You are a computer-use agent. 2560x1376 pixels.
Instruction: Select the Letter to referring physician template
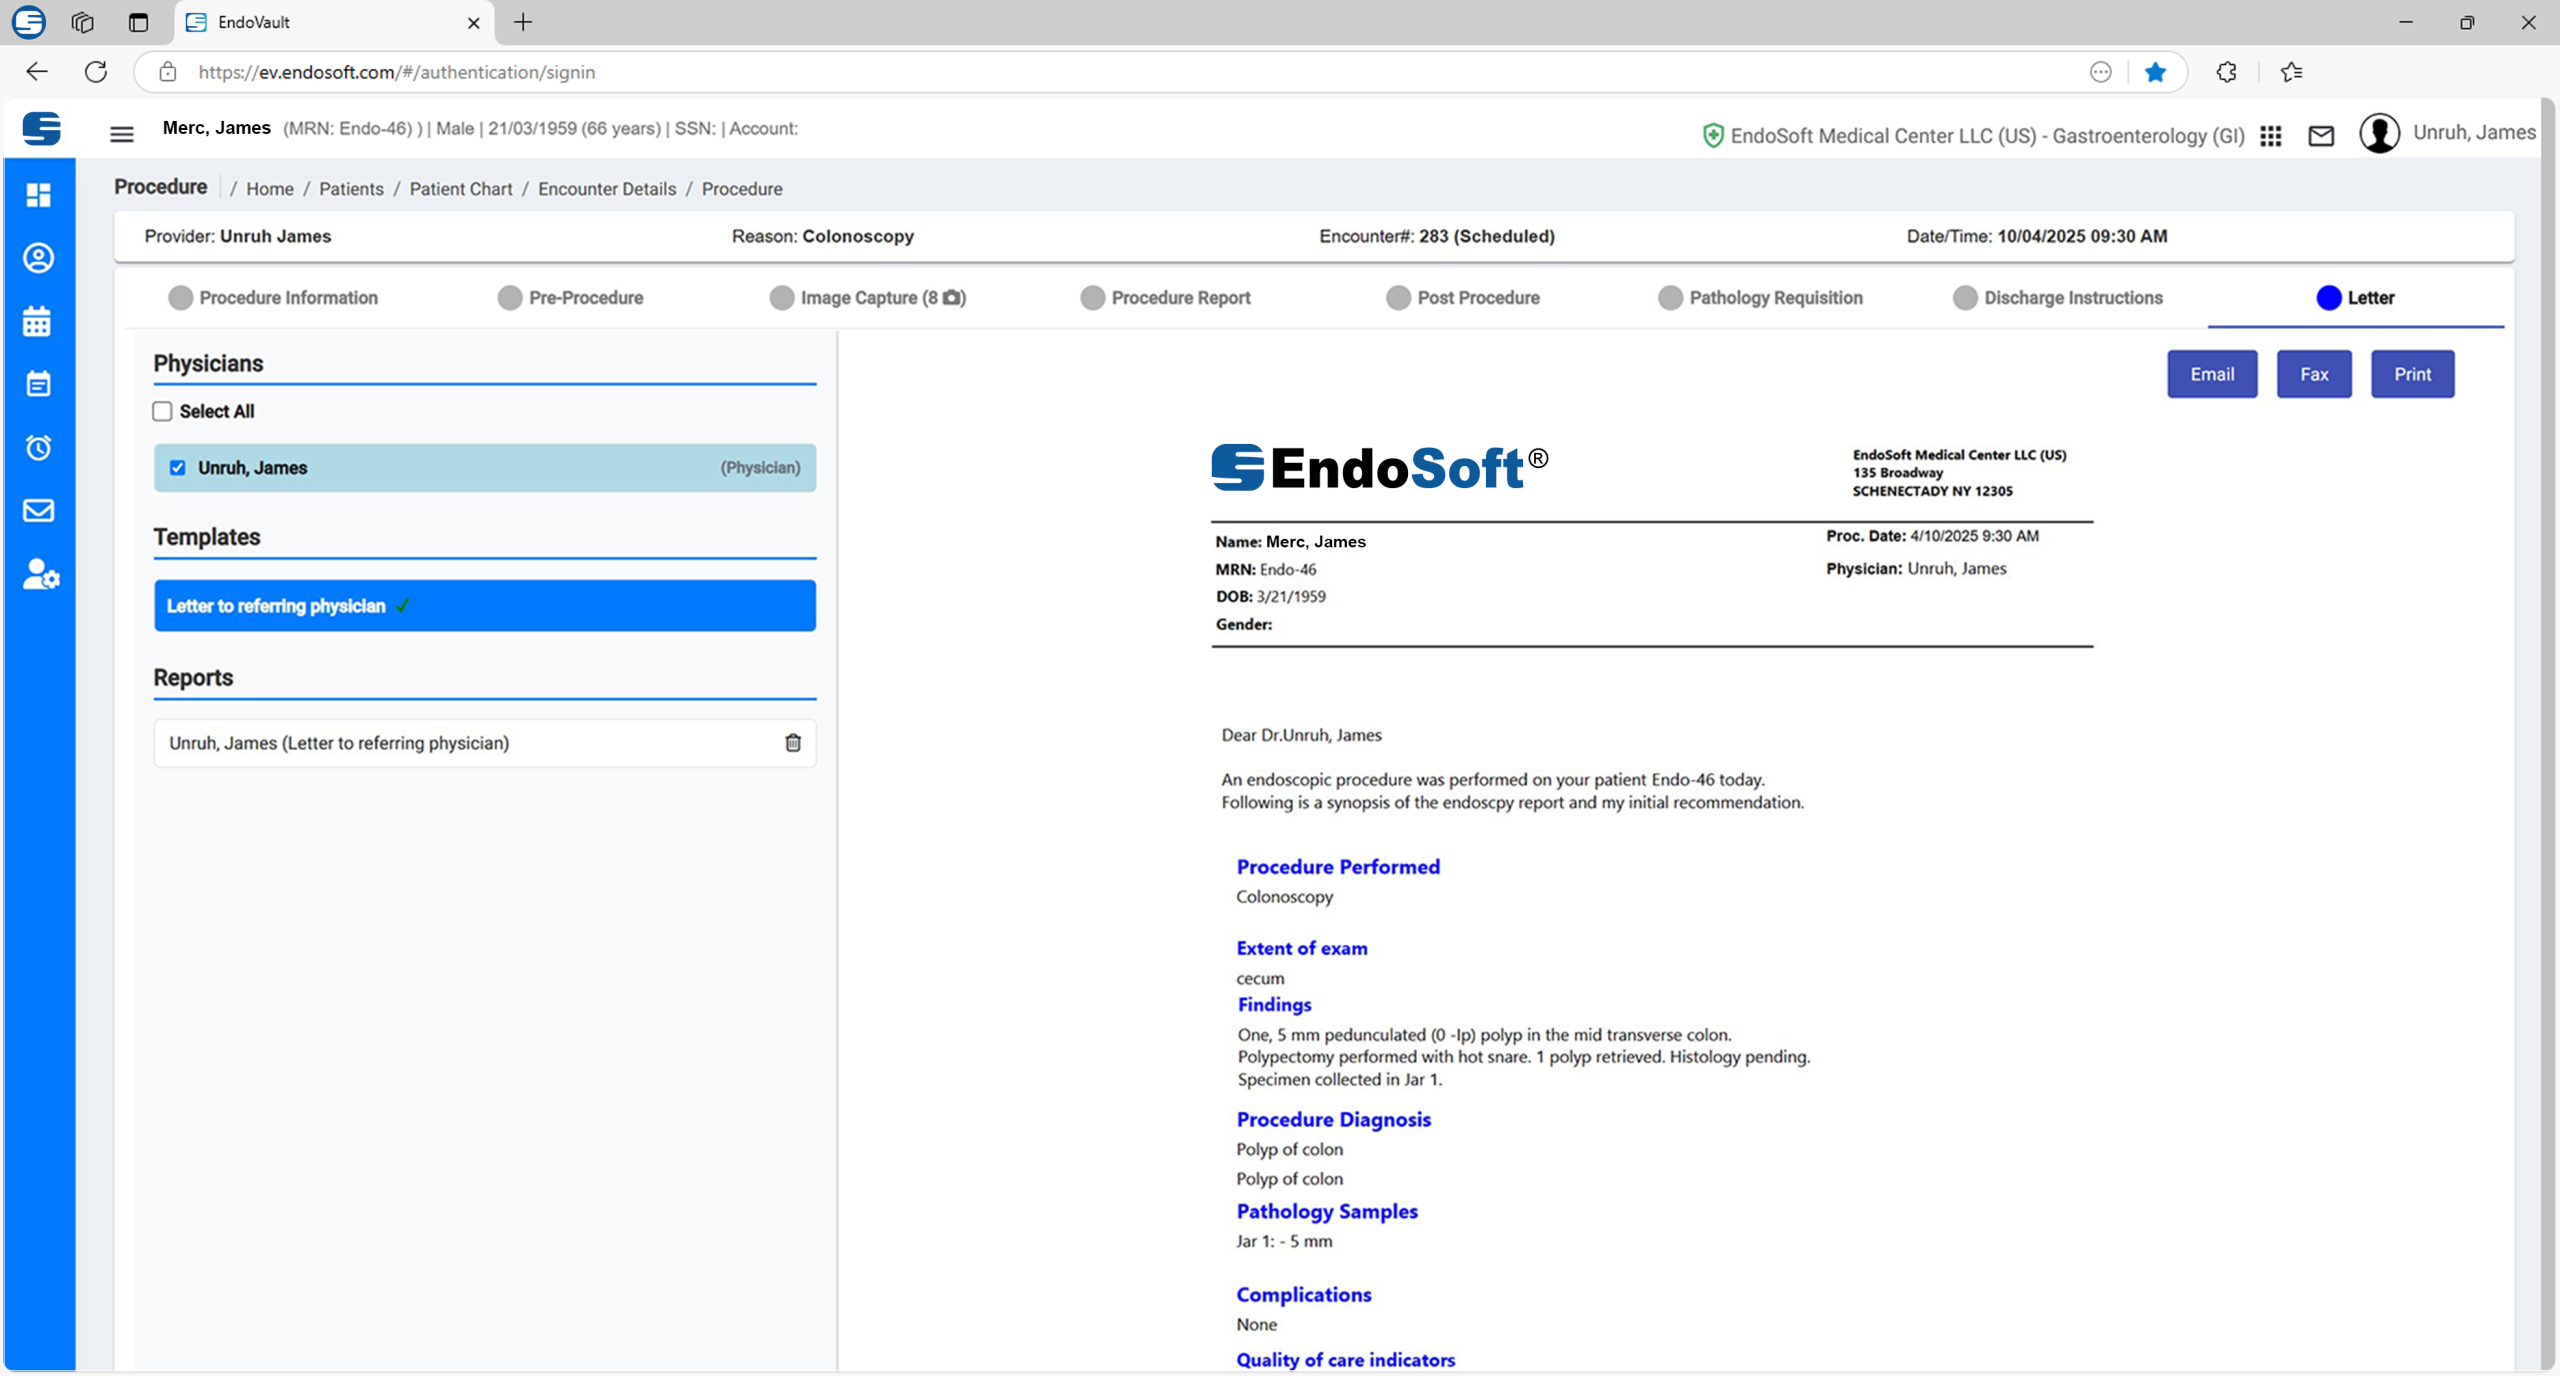[485, 606]
